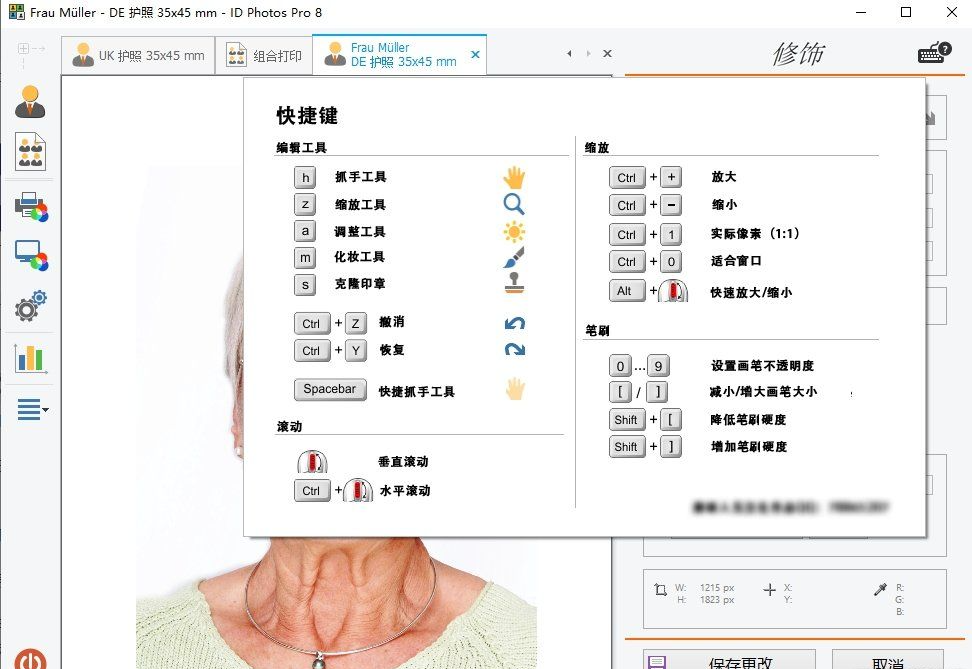Select the sun-shaped adjust tool icon
The height and width of the screenshot is (669, 972).
point(514,231)
